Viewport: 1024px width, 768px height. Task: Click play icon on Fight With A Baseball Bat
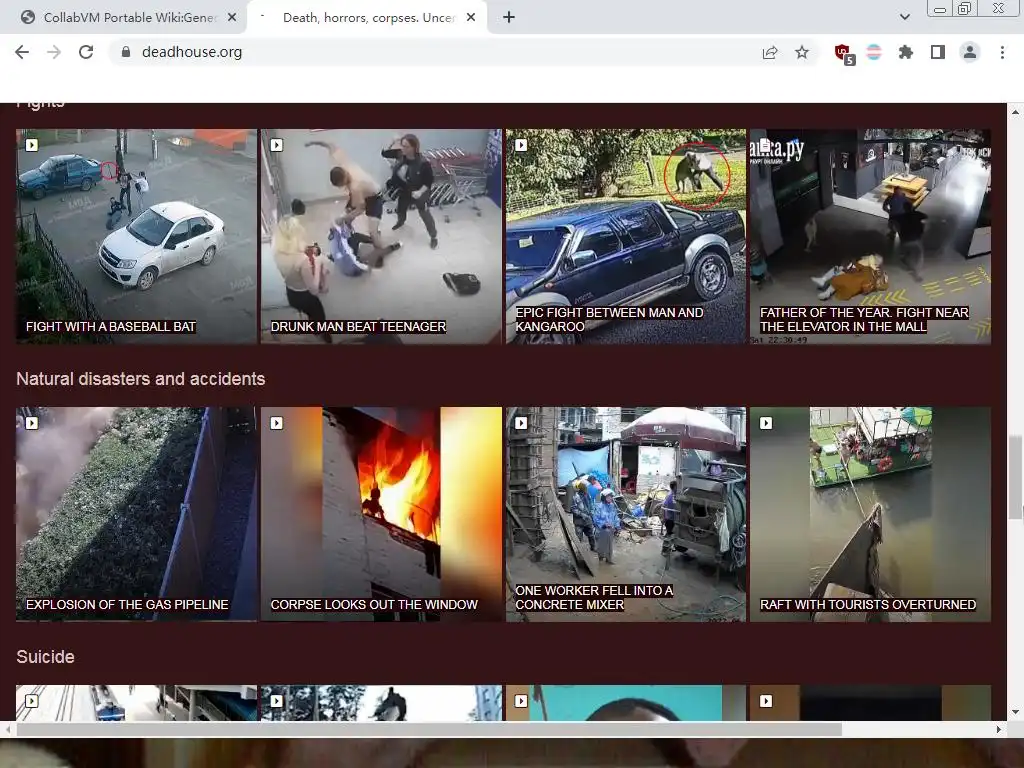[x=31, y=145]
